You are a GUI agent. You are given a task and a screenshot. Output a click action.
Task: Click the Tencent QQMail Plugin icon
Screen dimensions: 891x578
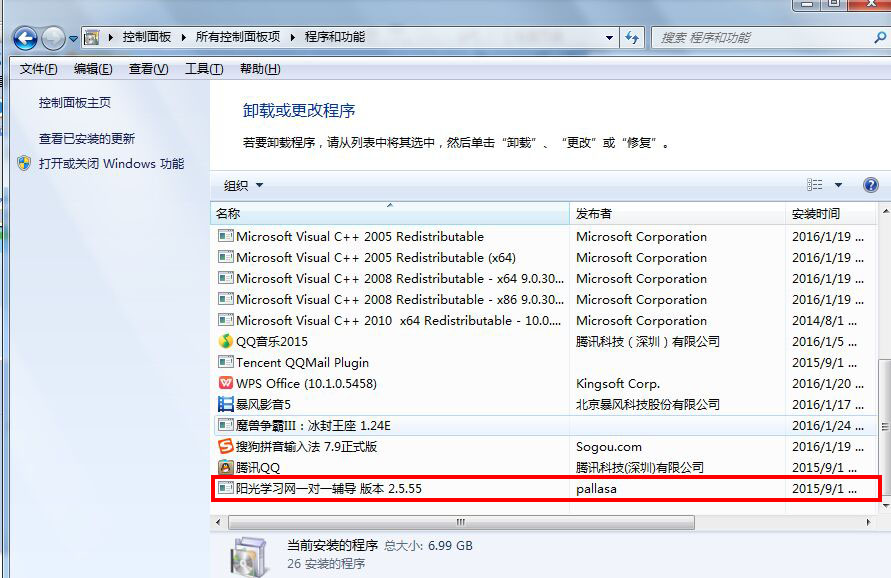pos(226,362)
